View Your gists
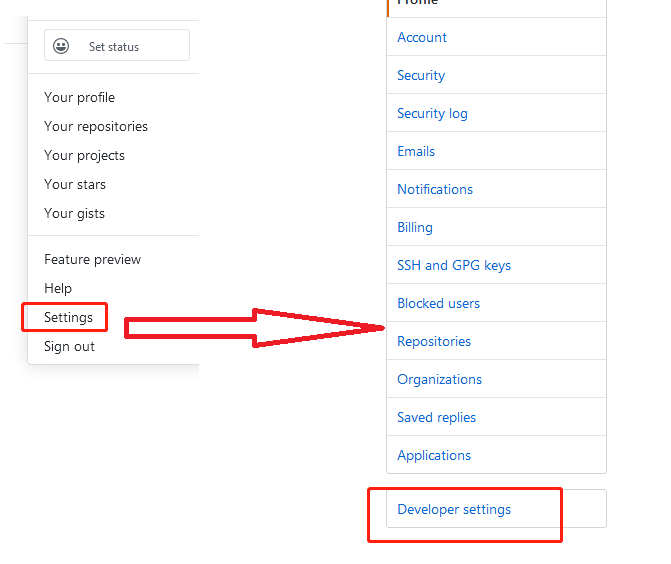 coord(74,214)
